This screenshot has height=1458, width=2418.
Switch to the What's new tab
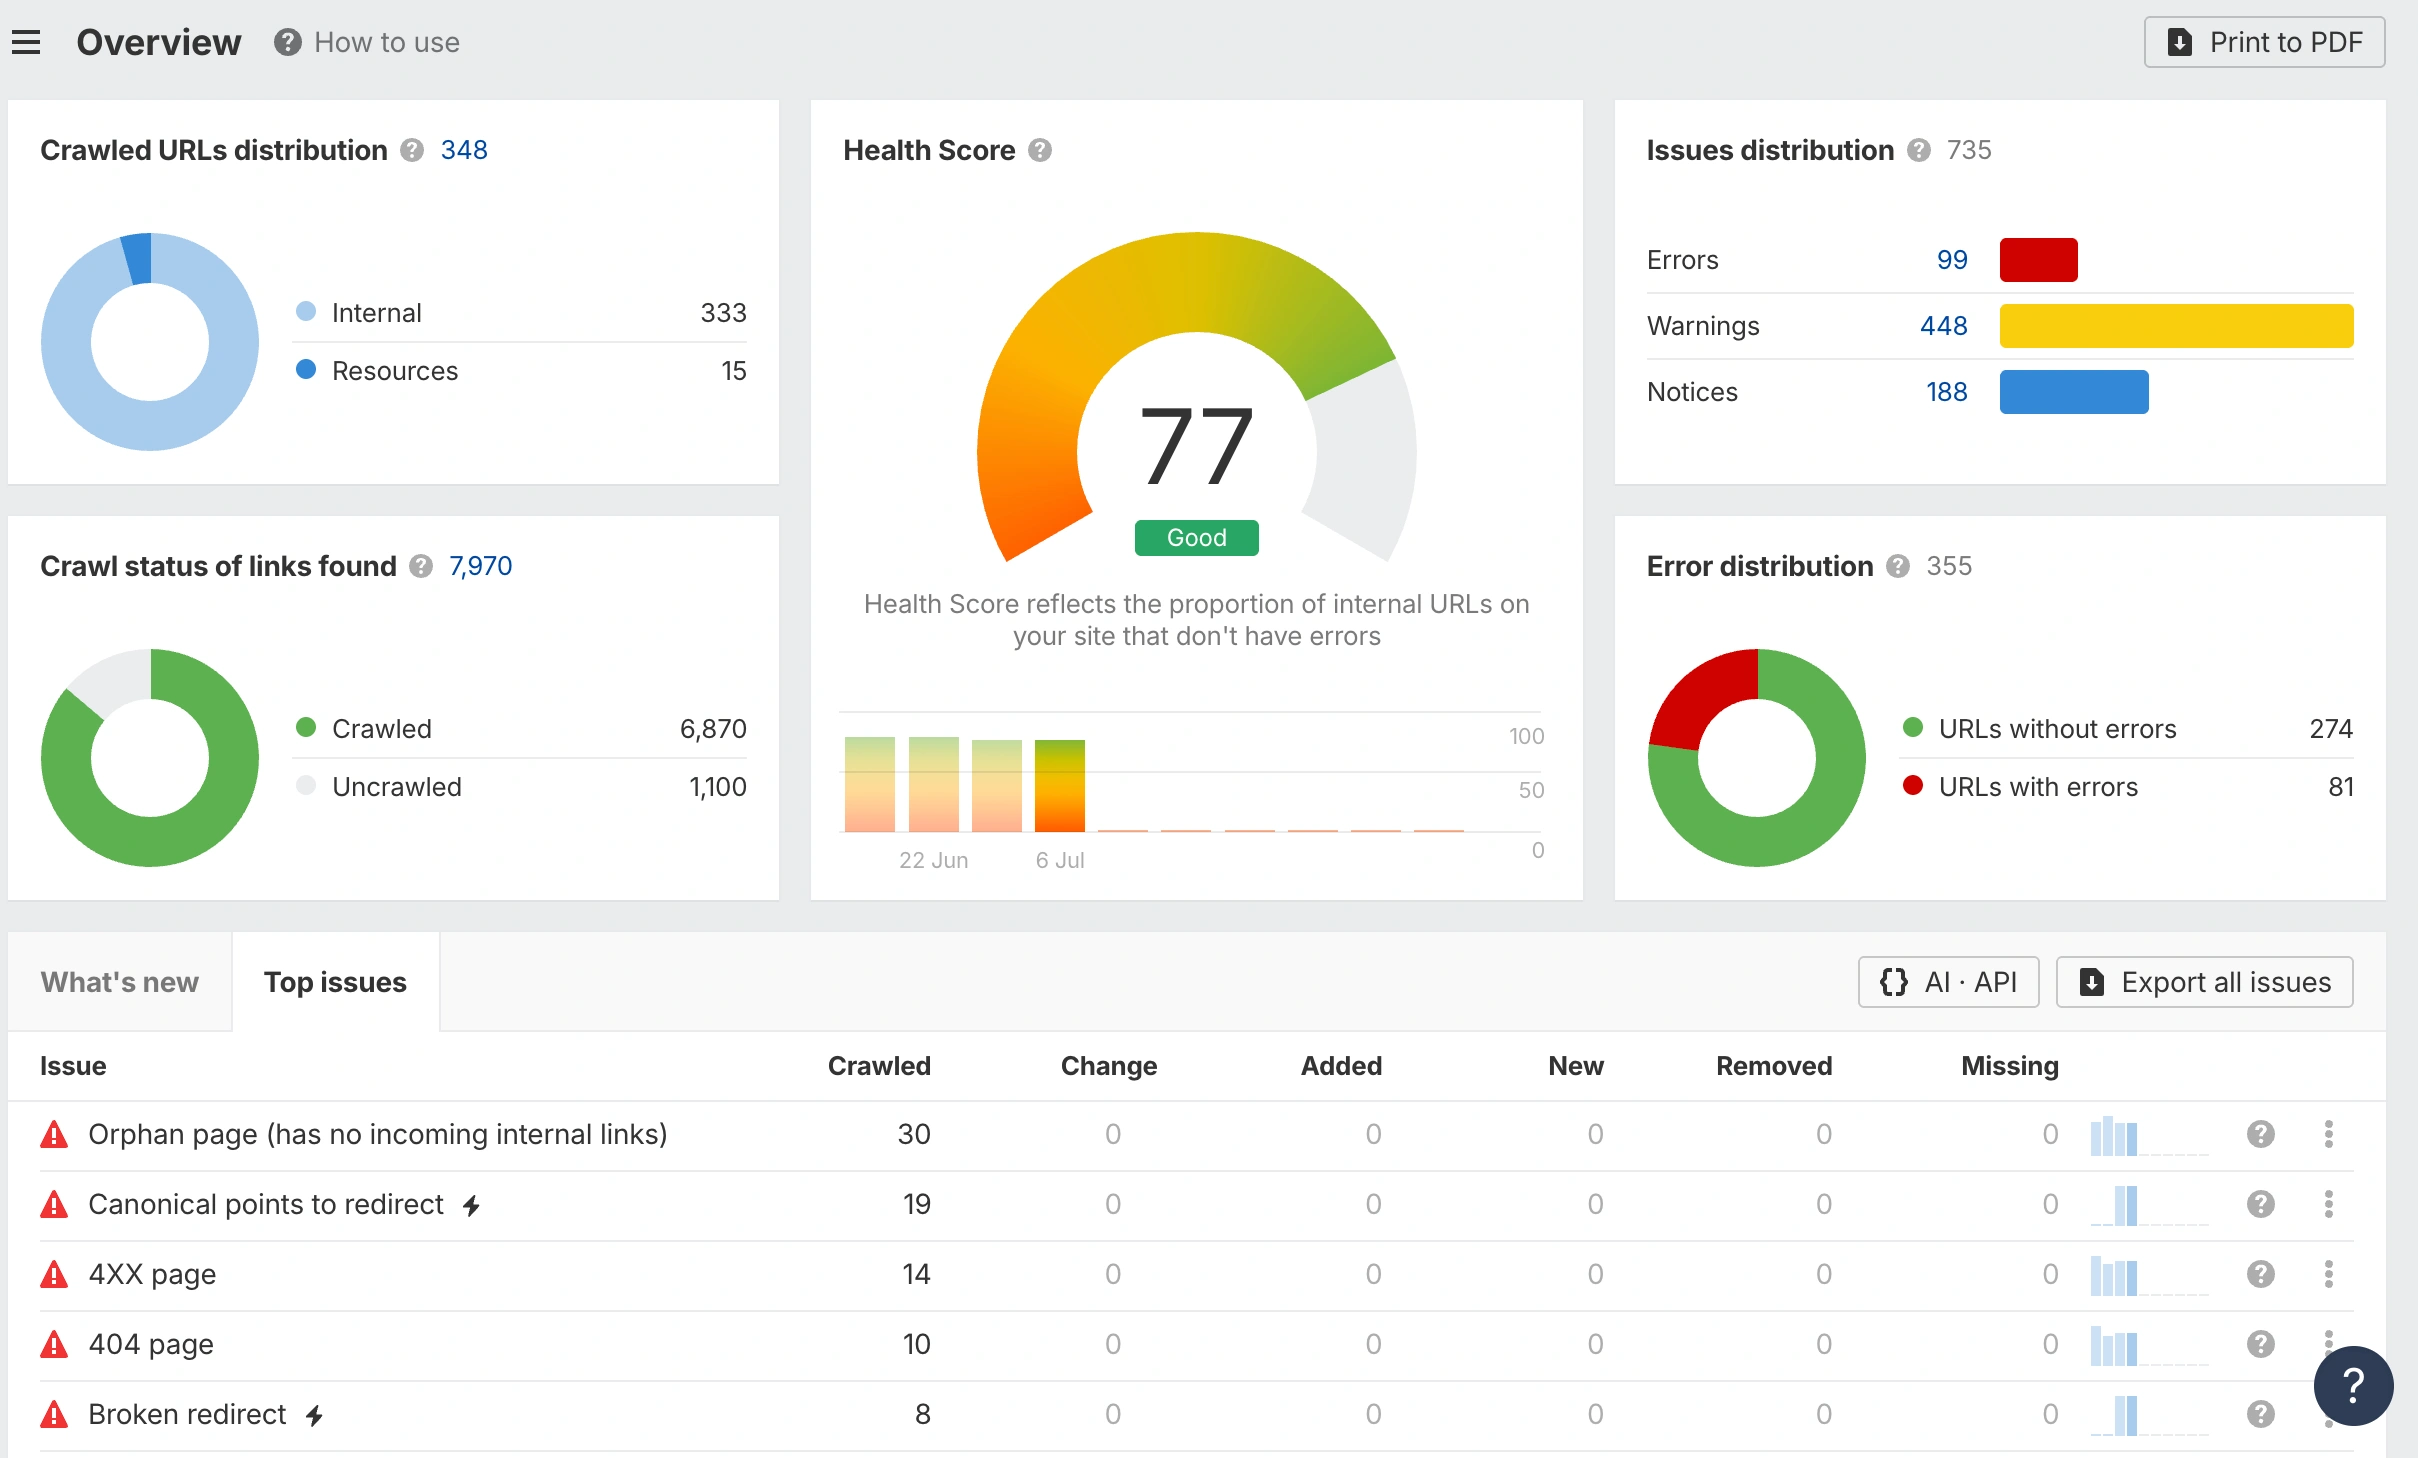tap(120, 982)
